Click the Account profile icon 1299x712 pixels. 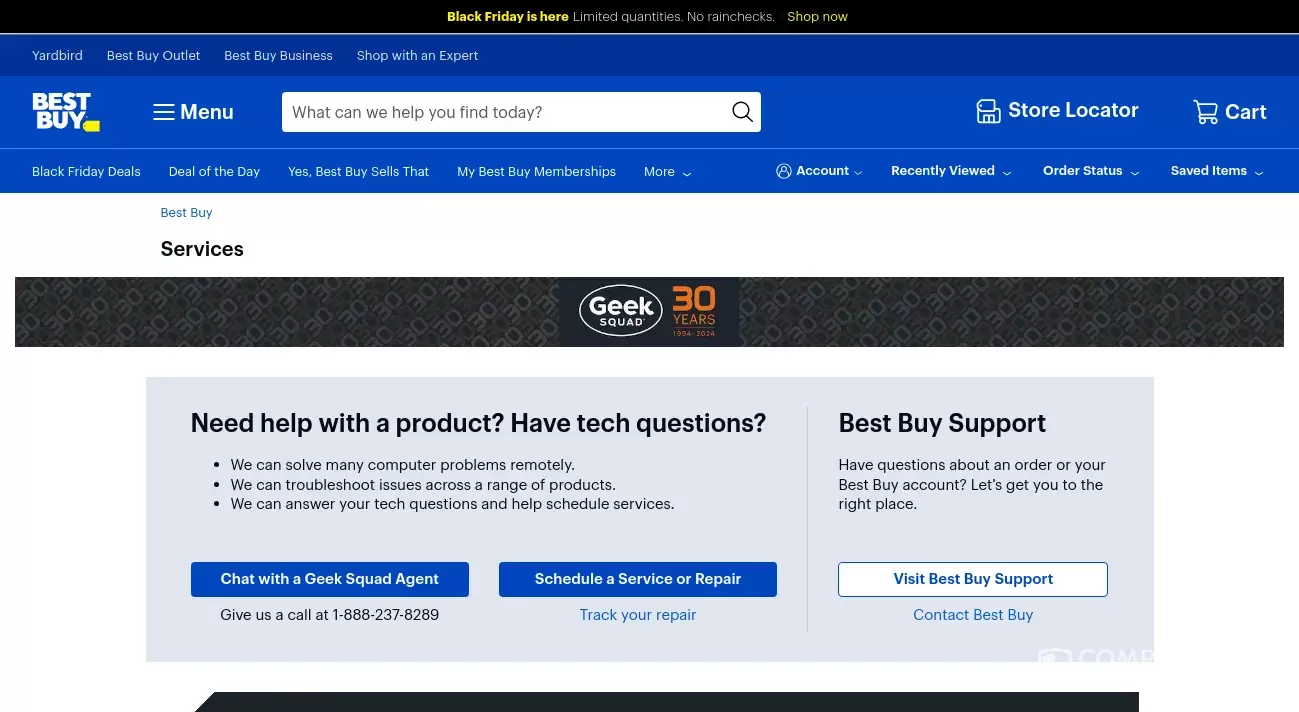pyautogui.click(x=784, y=171)
